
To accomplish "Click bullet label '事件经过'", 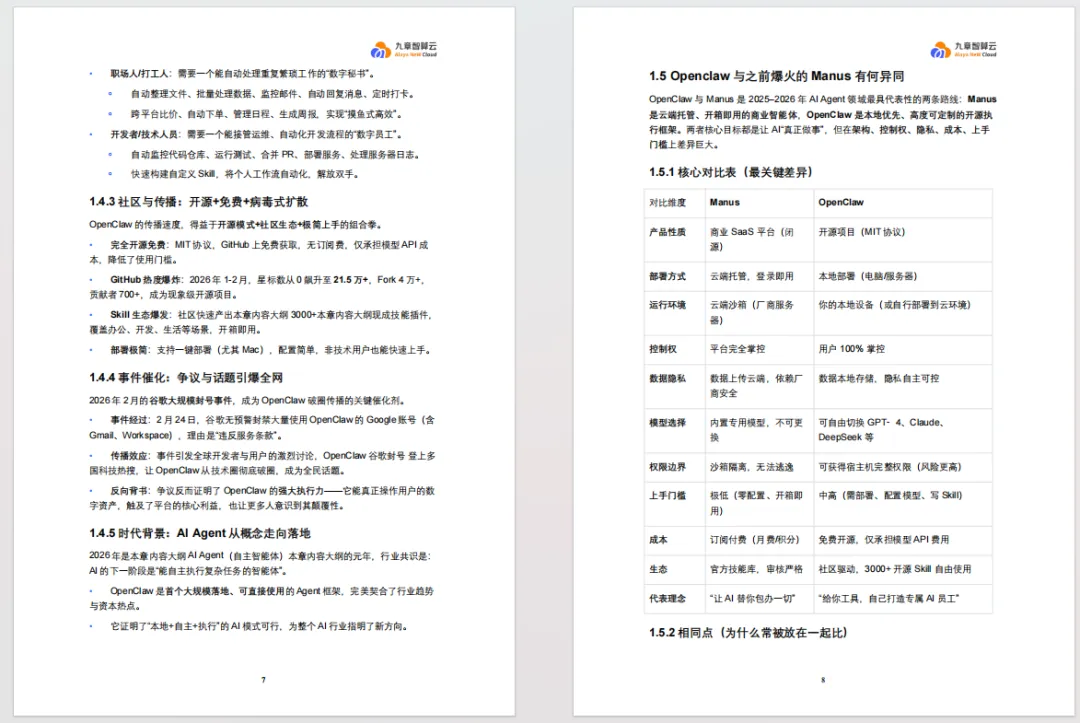I will click(129, 420).
